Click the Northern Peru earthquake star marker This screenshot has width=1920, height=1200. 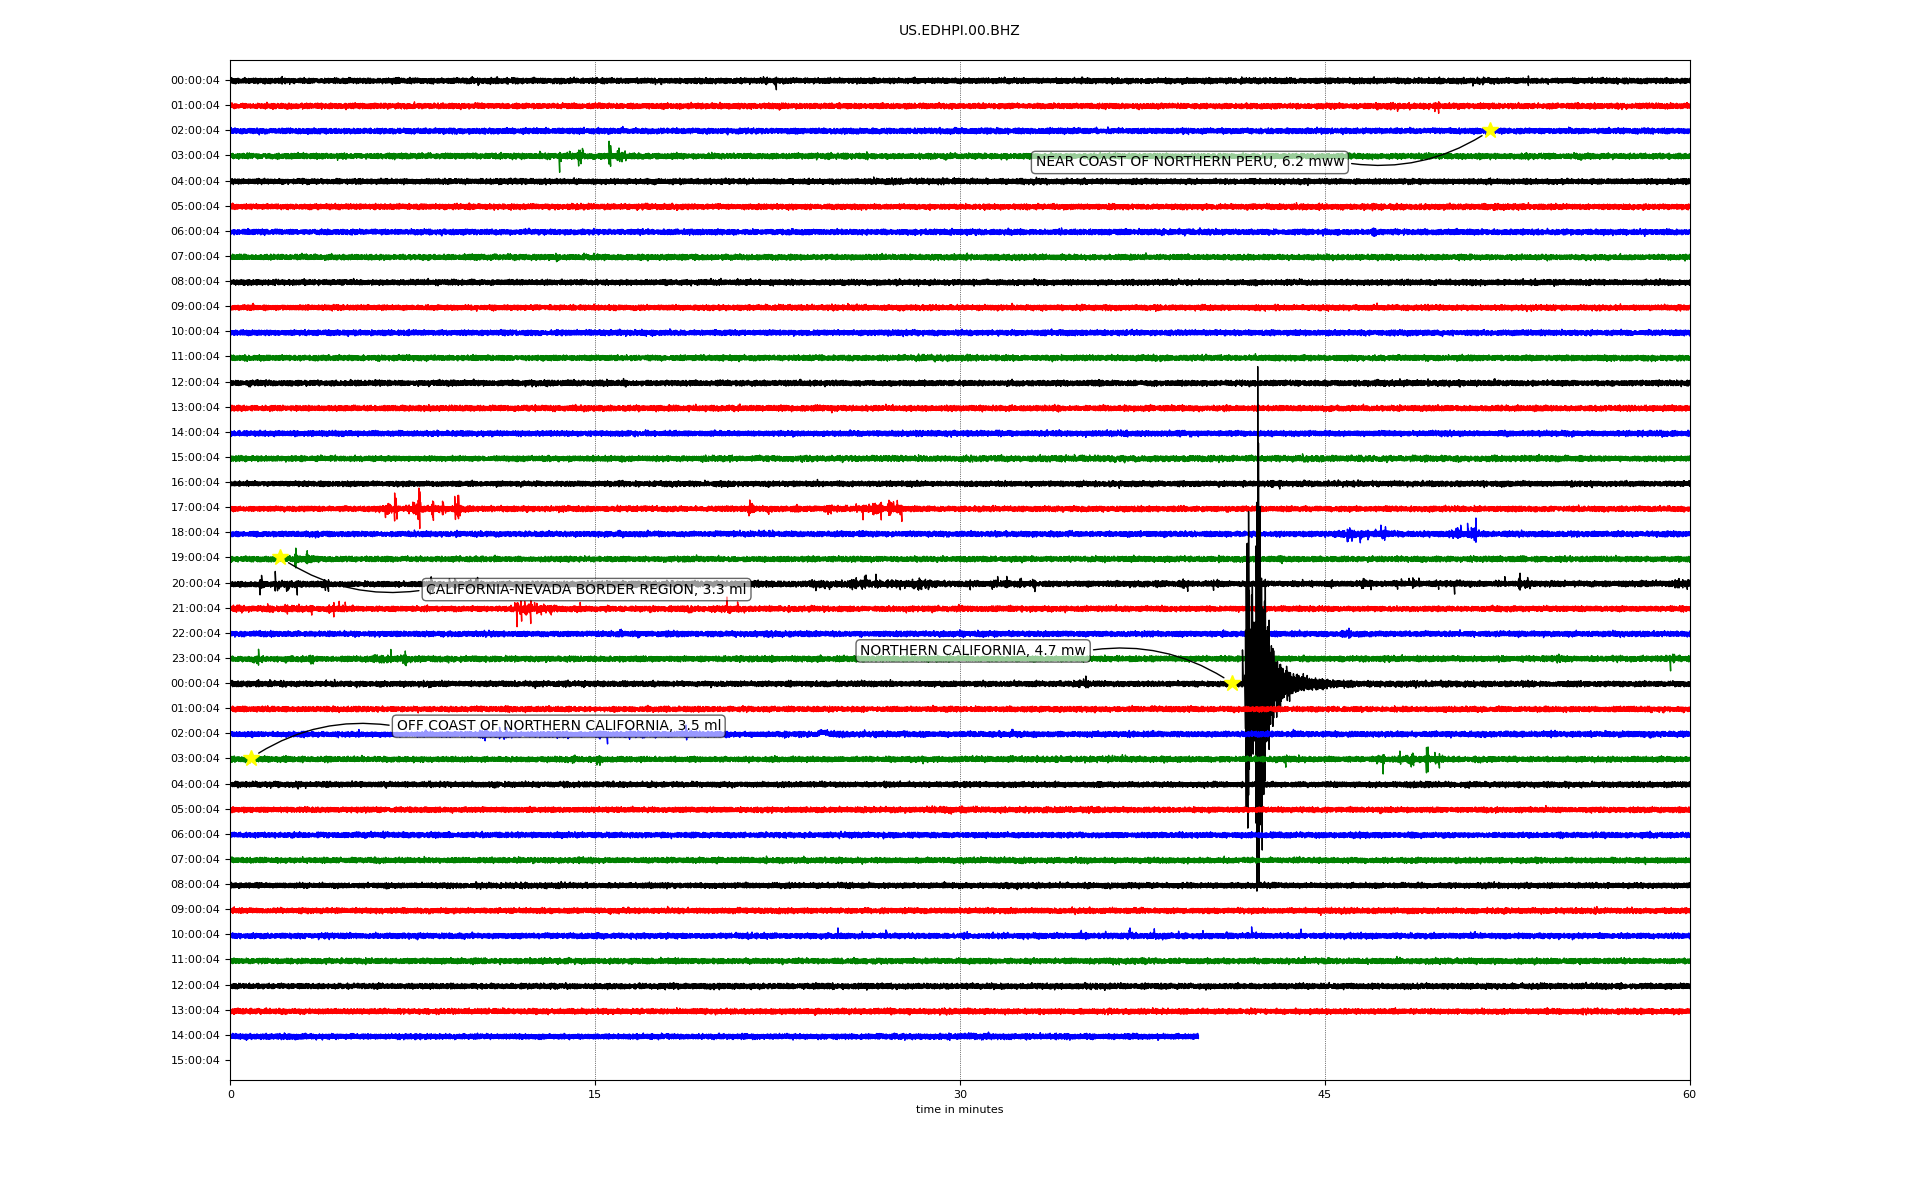coord(1489,130)
